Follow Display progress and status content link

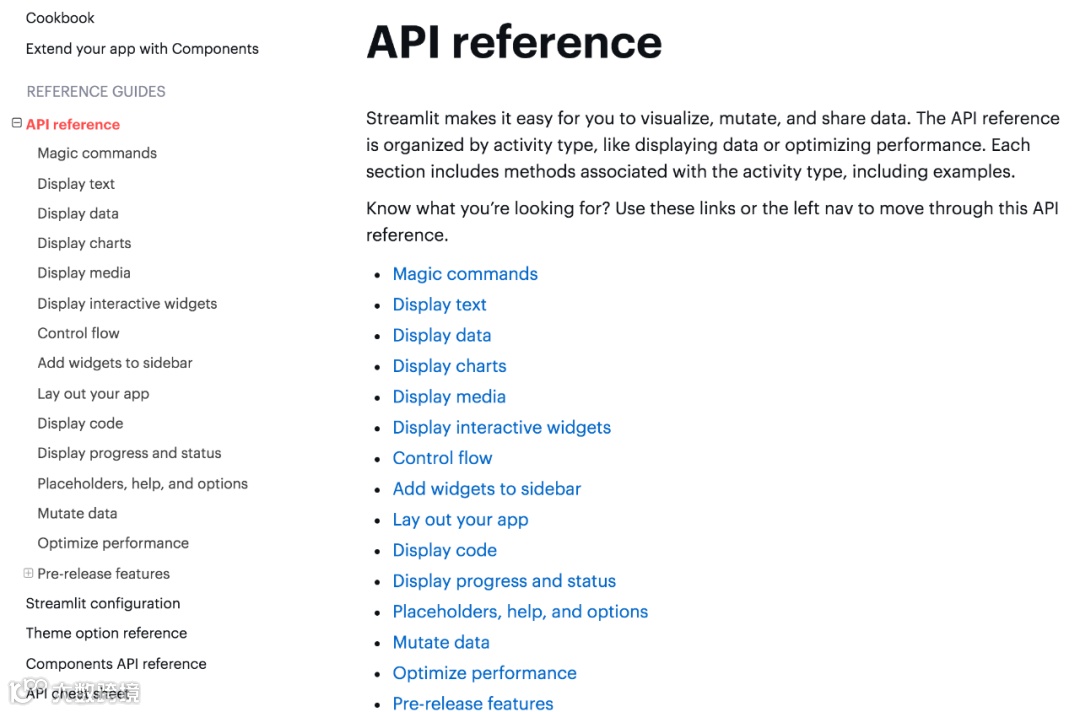click(x=504, y=581)
